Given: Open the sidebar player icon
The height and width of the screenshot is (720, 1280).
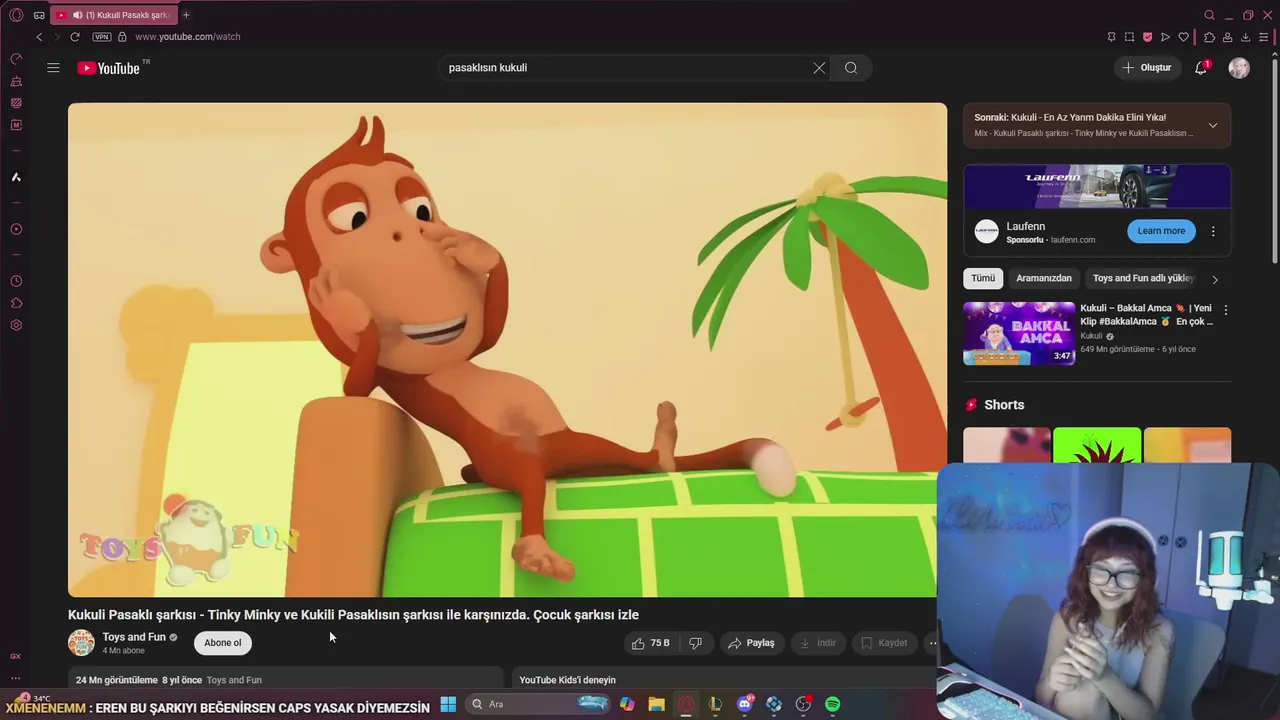Looking at the screenshot, I should tap(16, 229).
